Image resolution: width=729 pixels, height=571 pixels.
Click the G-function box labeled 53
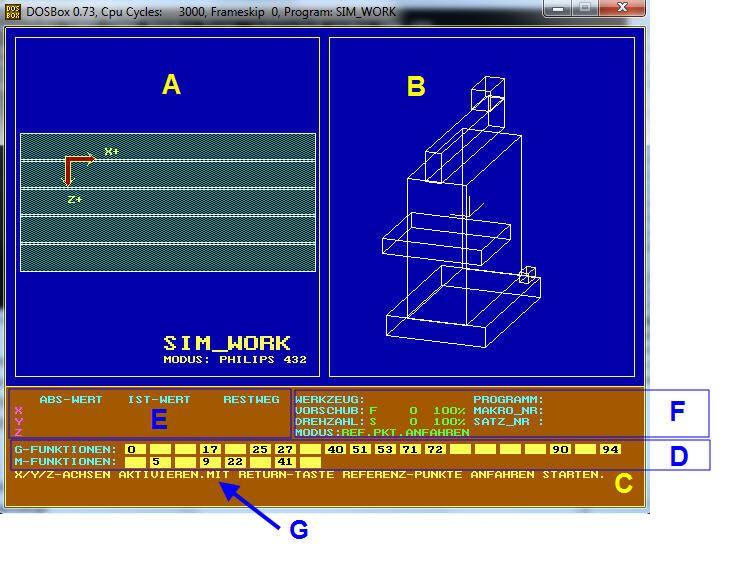pyautogui.click(x=385, y=449)
